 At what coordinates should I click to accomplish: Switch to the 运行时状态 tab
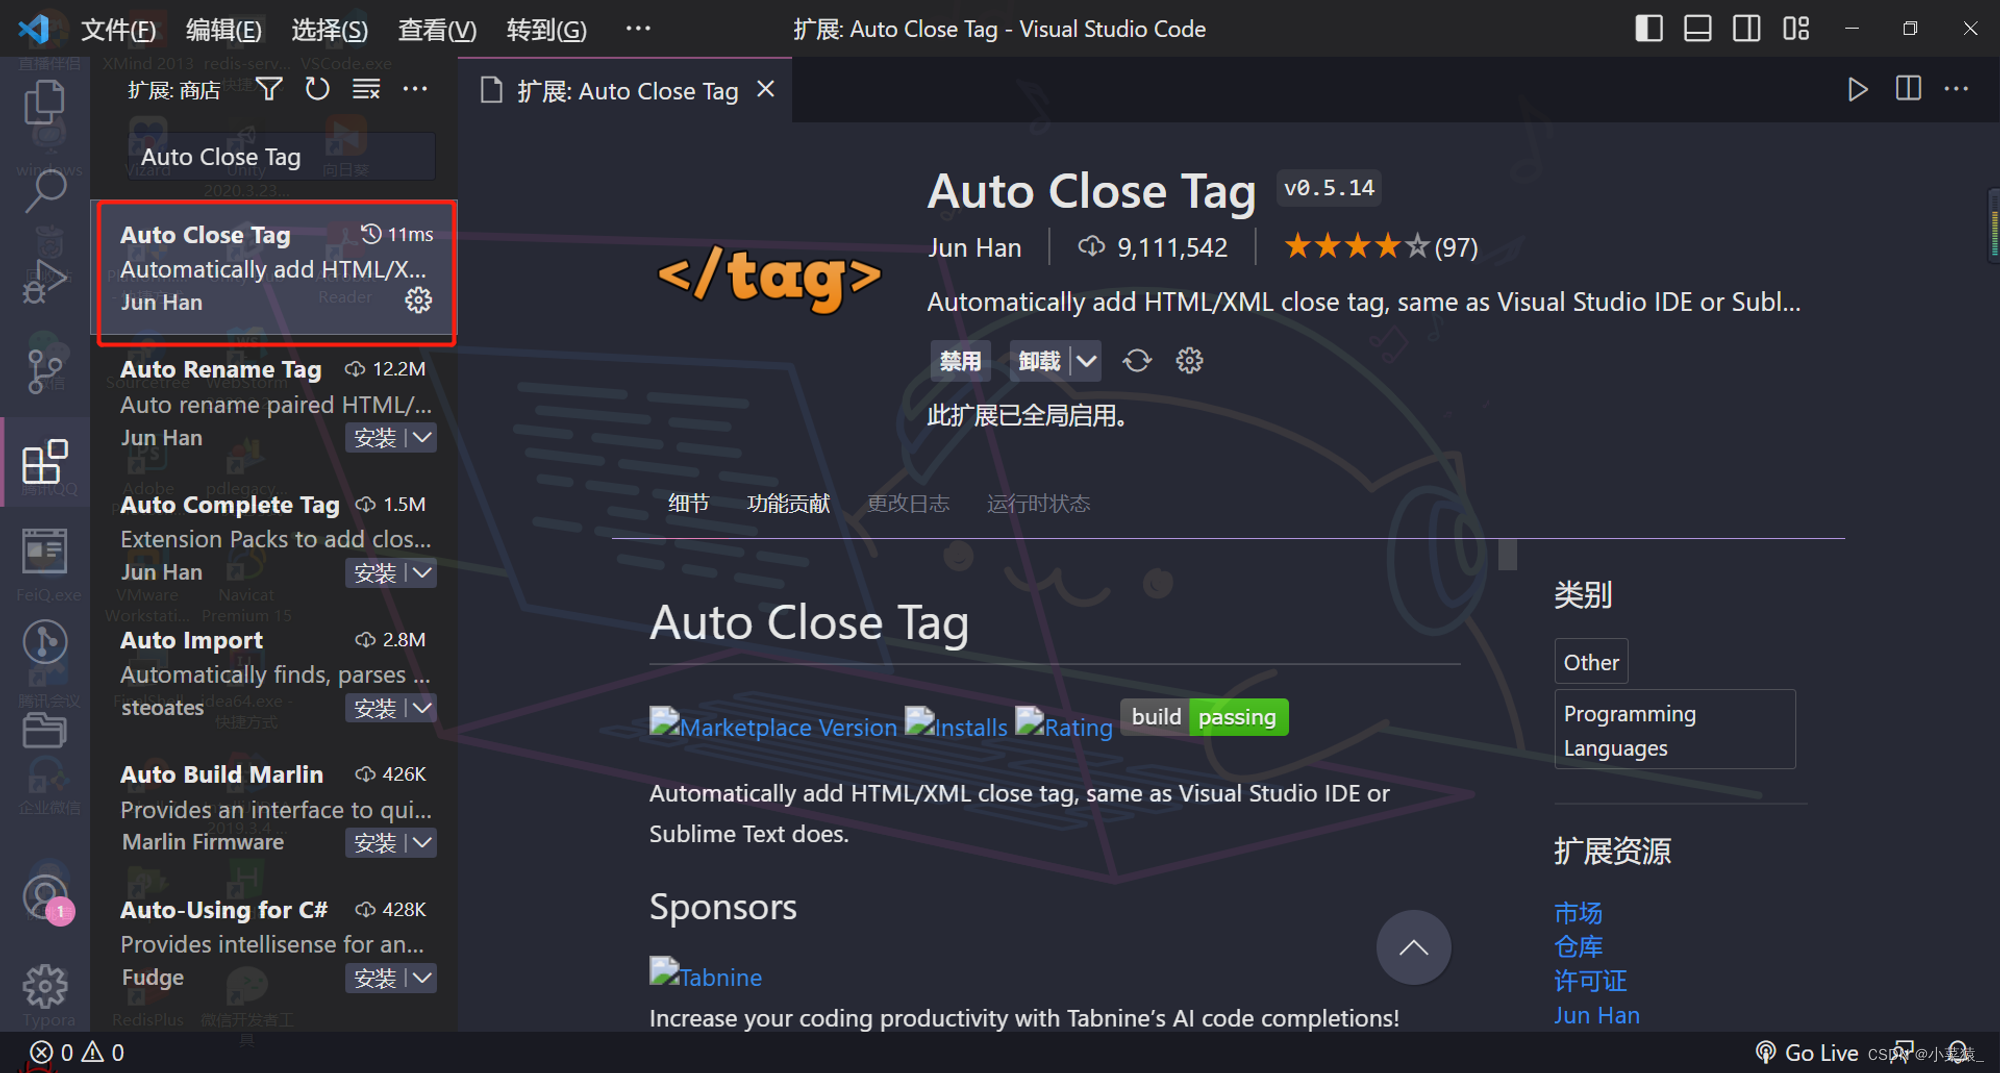tap(1038, 503)
